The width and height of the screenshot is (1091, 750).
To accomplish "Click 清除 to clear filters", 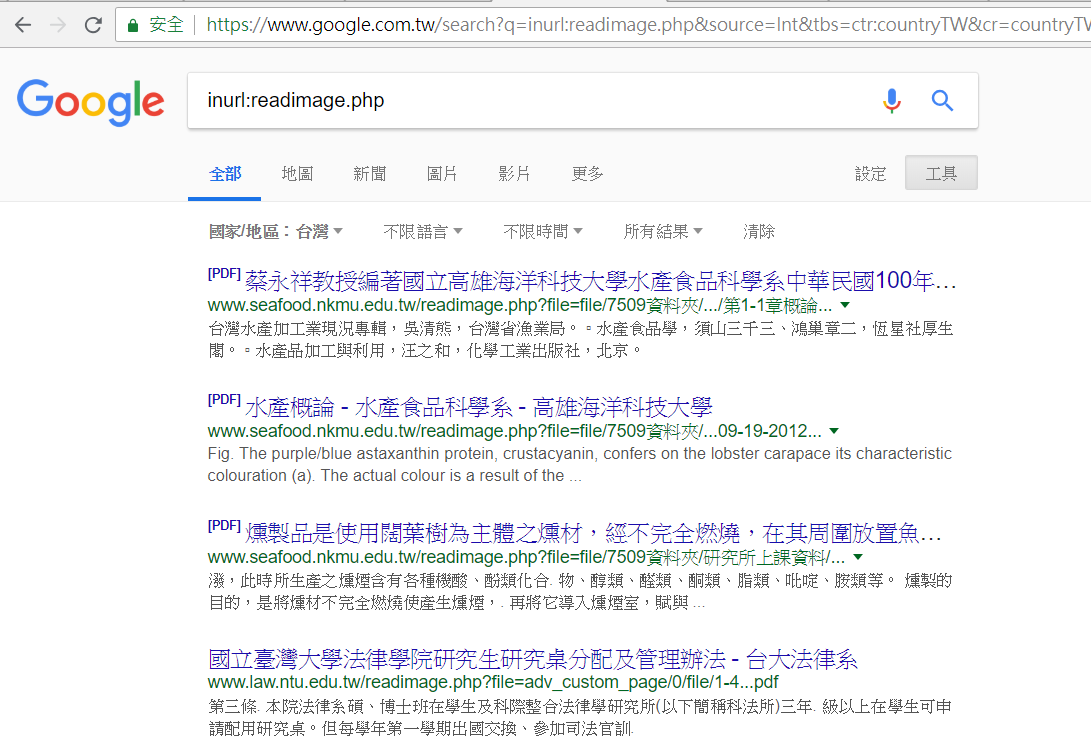I will [758, 232].
